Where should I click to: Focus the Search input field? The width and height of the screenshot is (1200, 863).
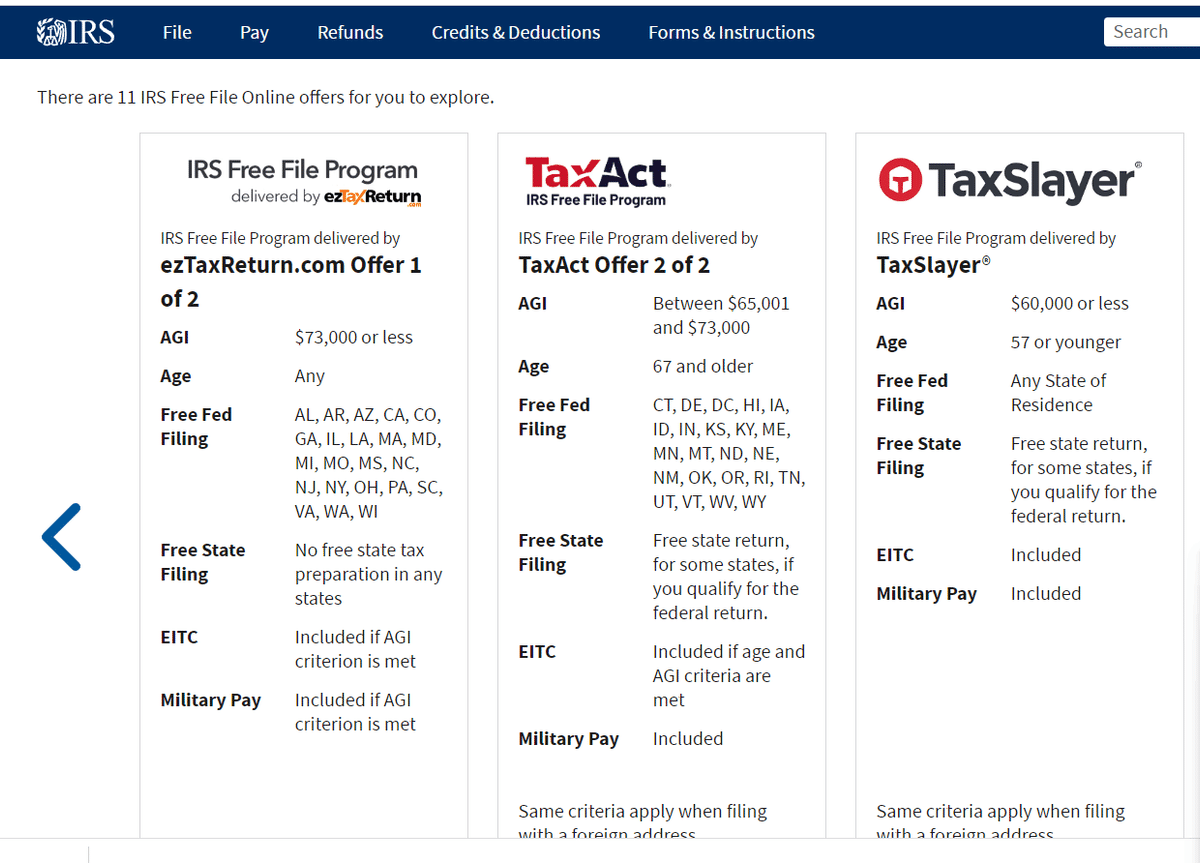click(x=1152, y=32)
